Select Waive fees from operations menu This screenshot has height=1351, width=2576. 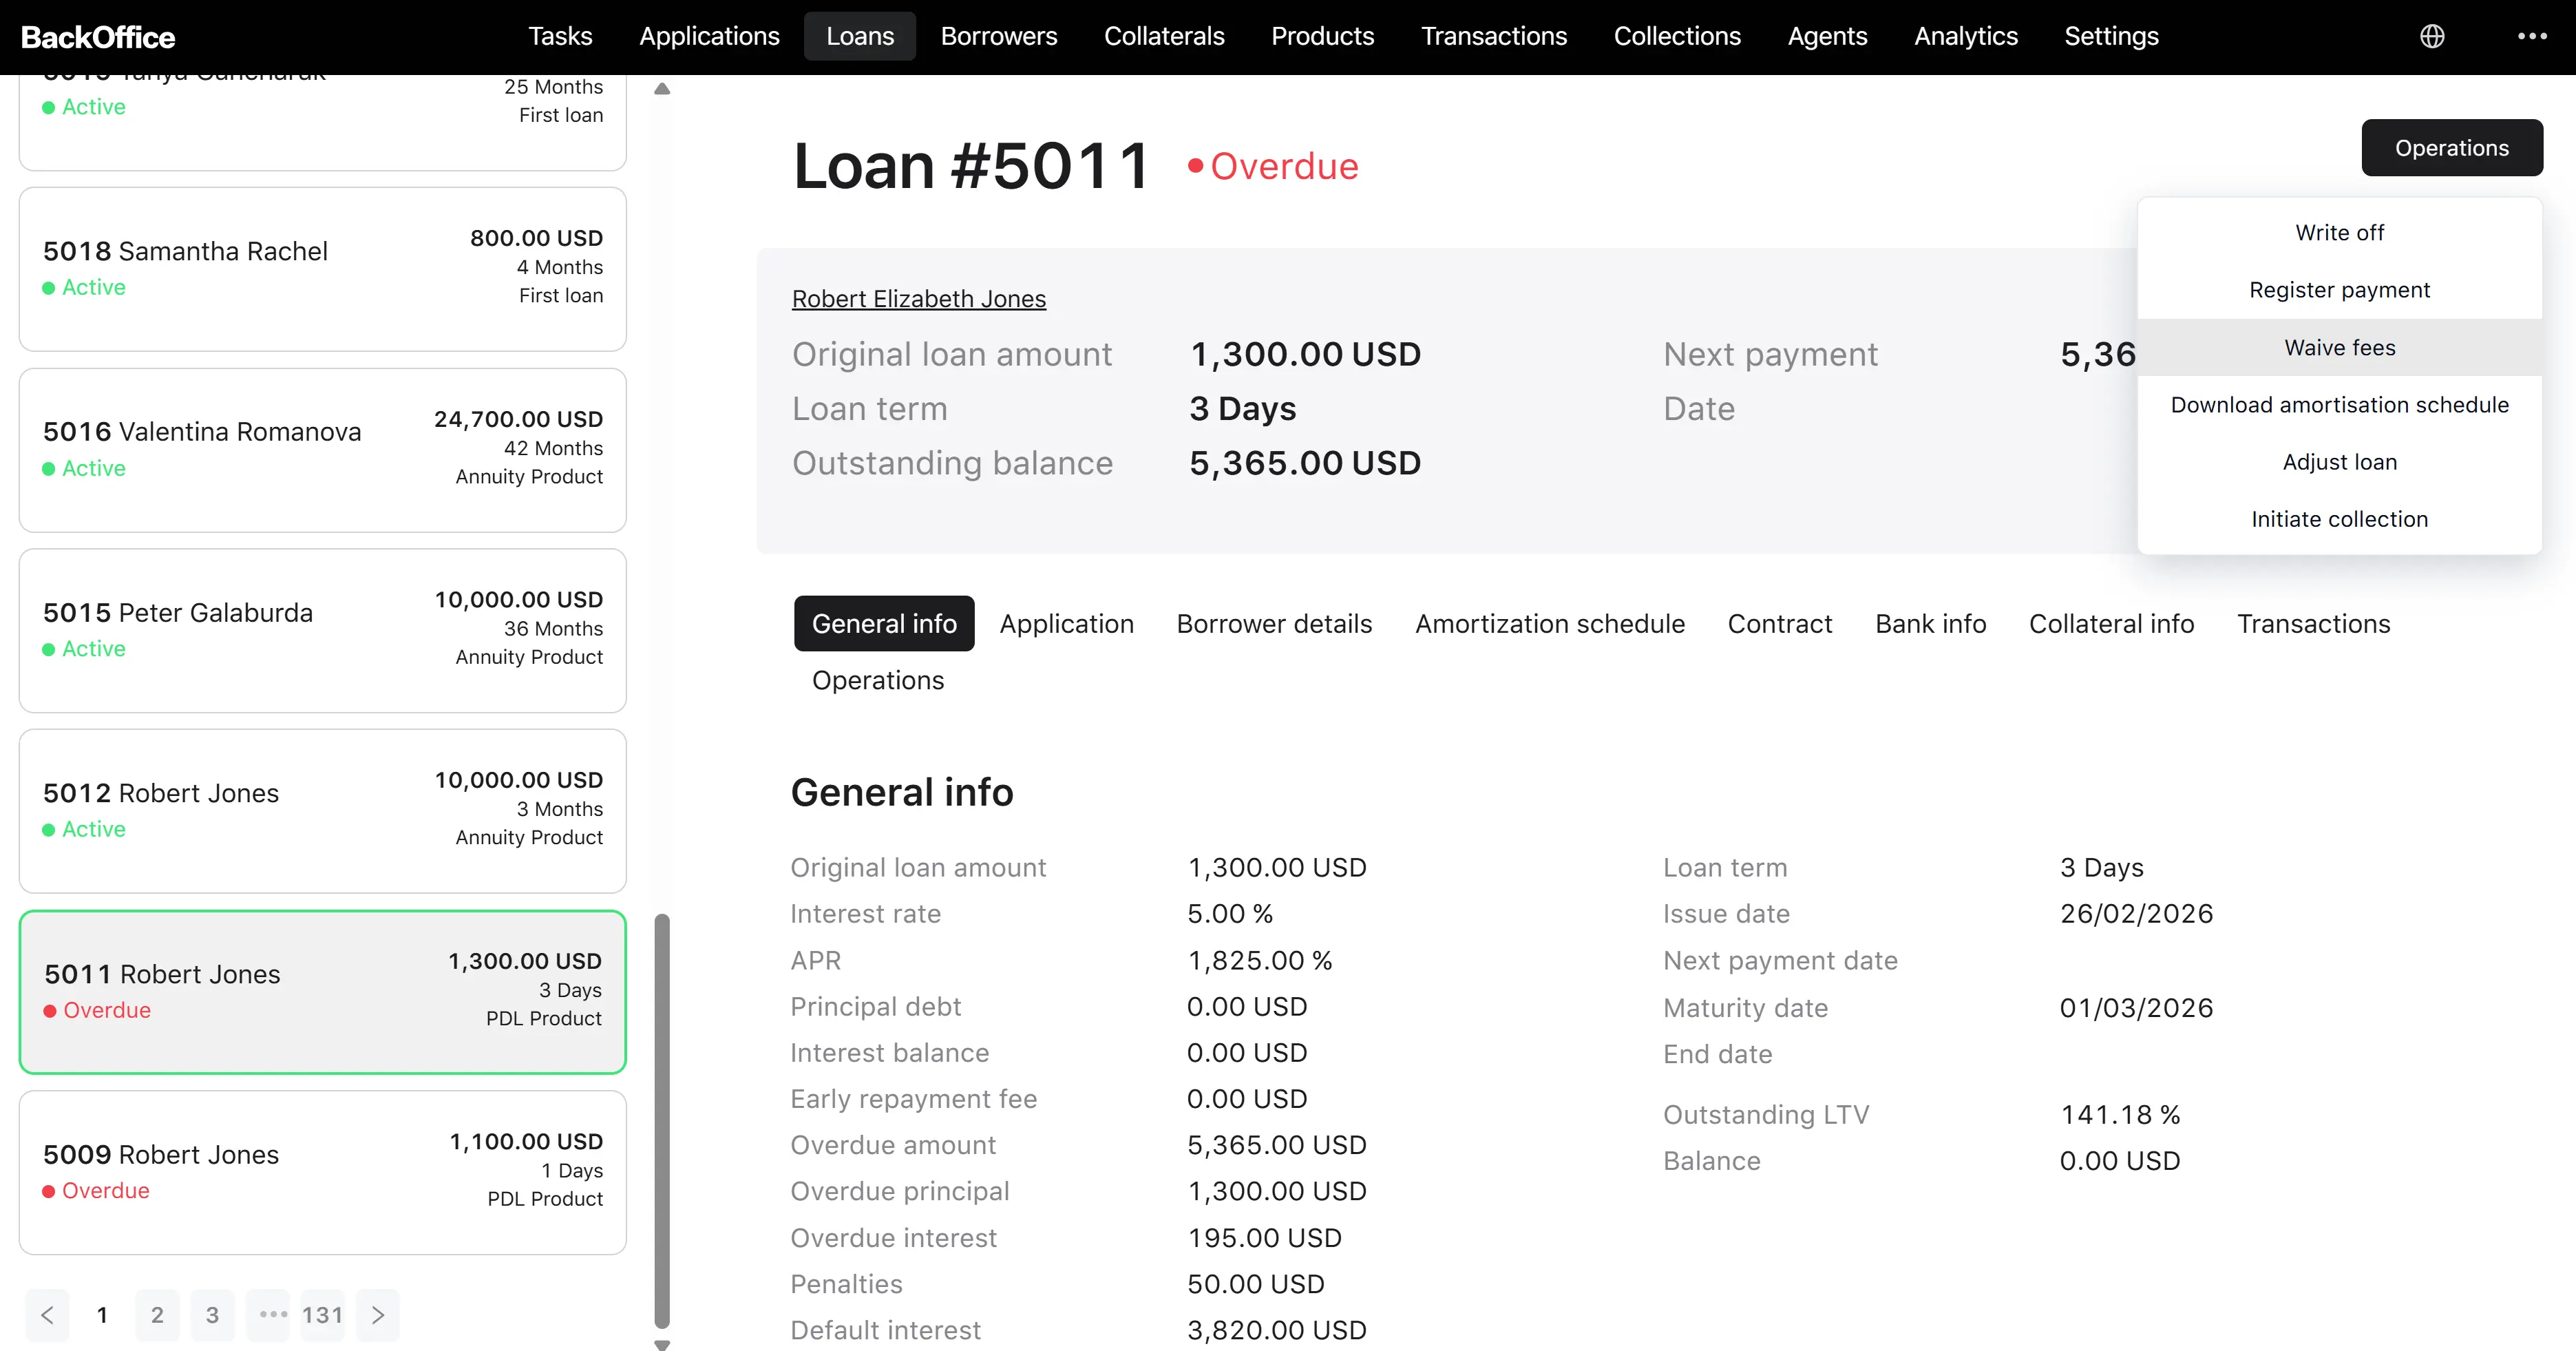coord(2339,347)
